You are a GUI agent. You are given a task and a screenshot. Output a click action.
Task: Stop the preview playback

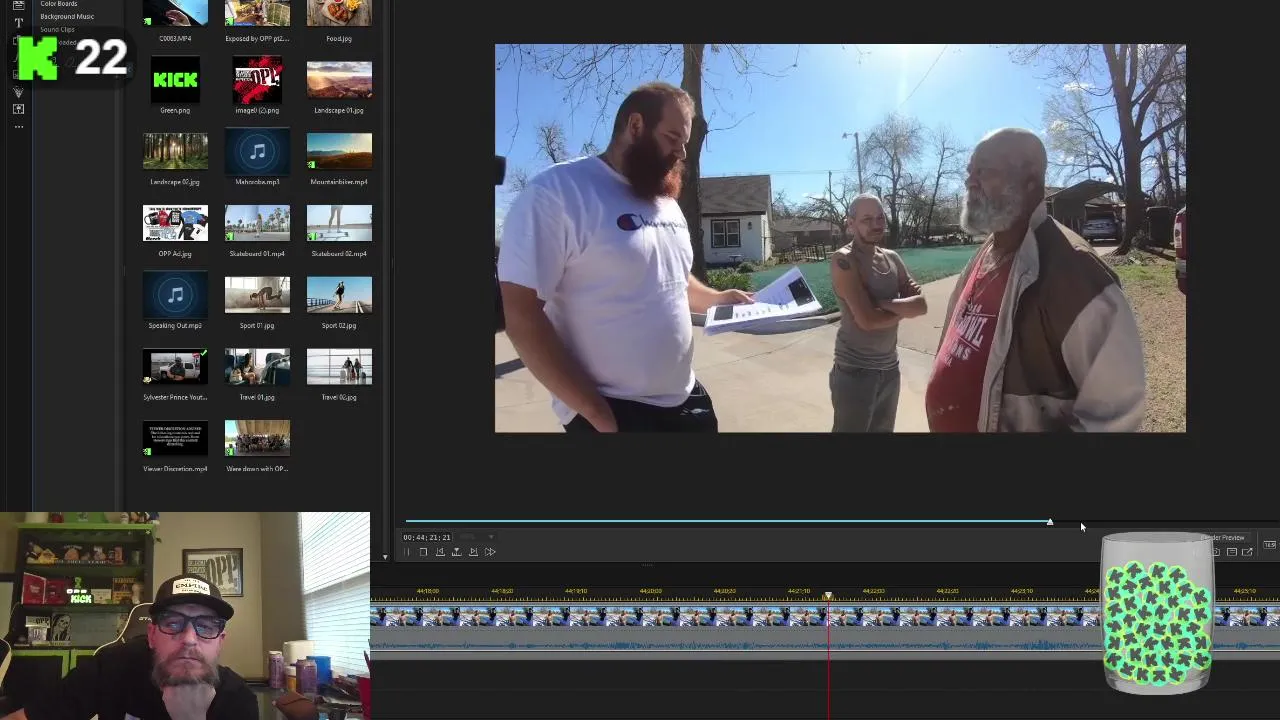[423, 552]
